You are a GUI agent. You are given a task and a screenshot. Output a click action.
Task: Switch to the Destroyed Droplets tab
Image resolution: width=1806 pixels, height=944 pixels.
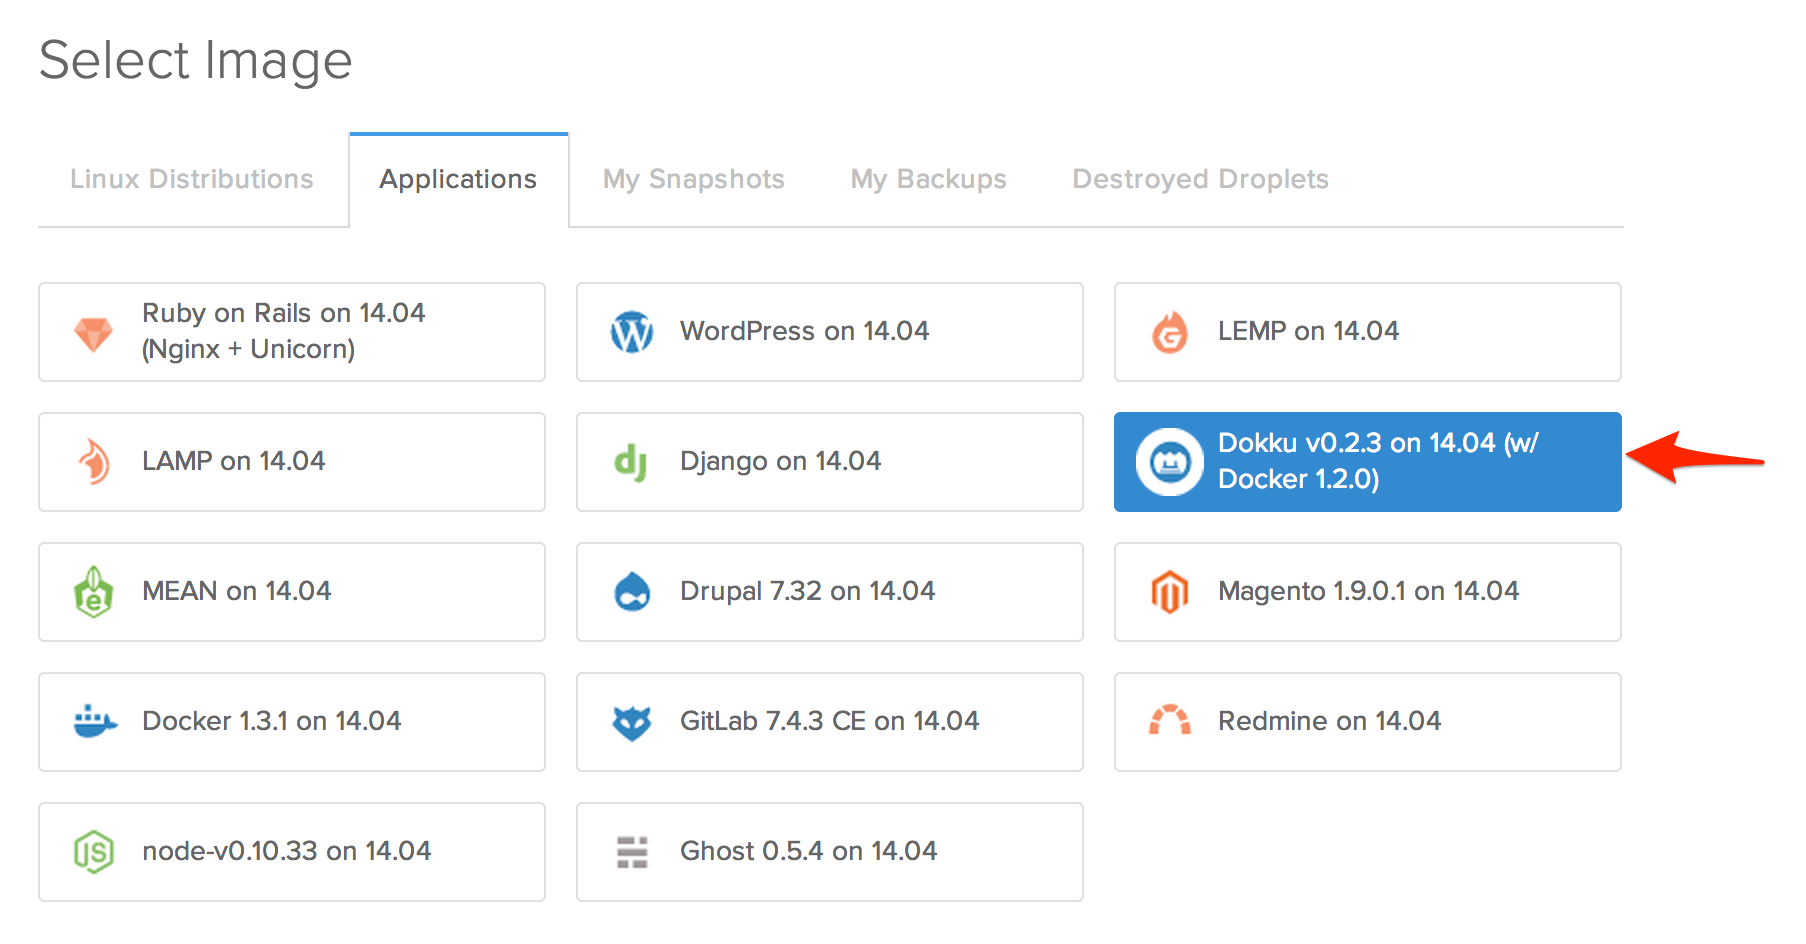pyautogui.click(x=1200, y=179)
